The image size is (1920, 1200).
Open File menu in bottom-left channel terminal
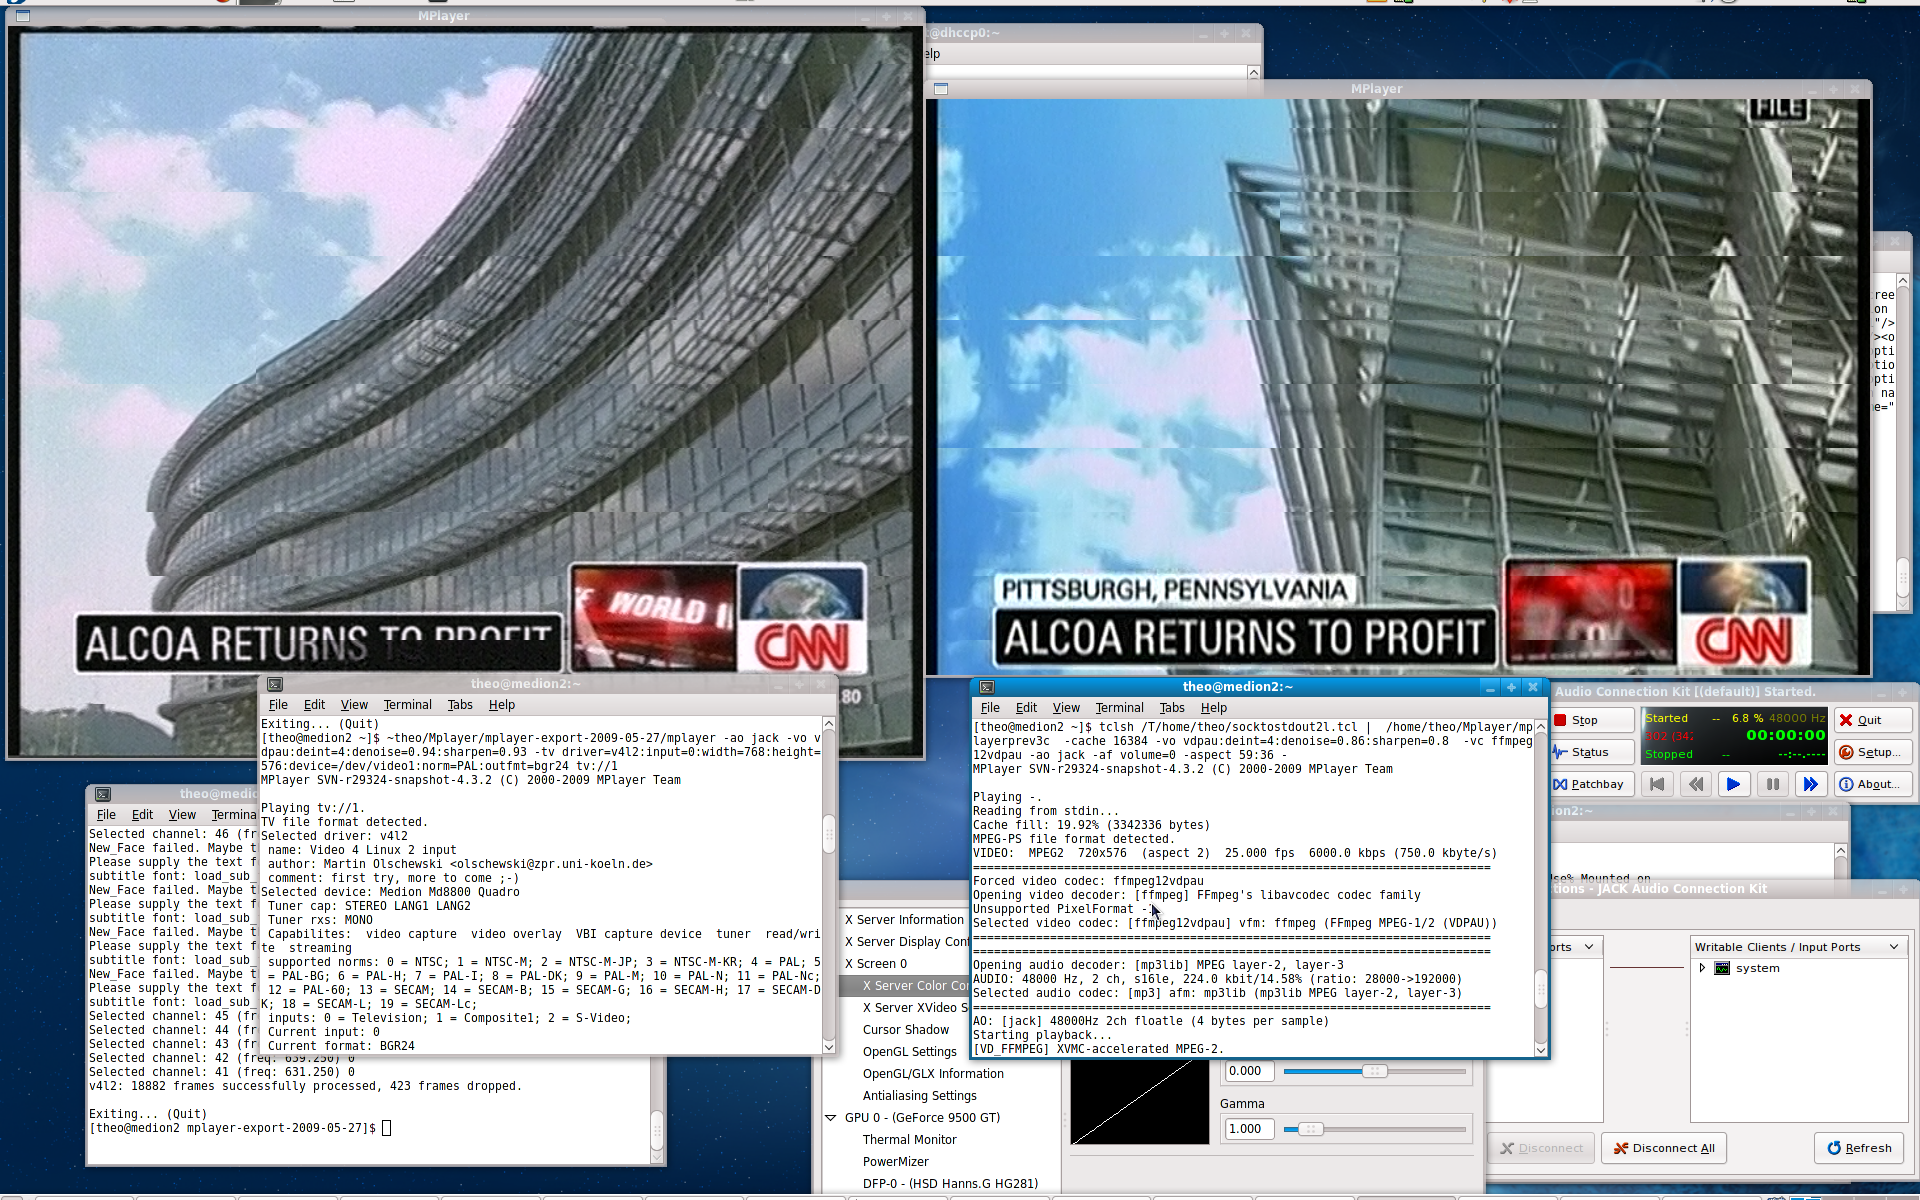(106, 815)
